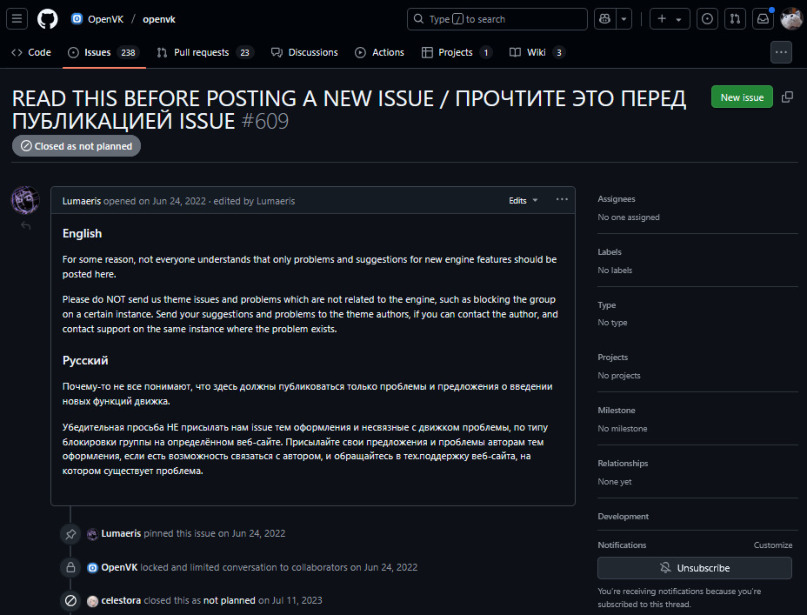Open the OpenVK organization link
The height and width of the screenshot is (615, 807).
(106, 20)
